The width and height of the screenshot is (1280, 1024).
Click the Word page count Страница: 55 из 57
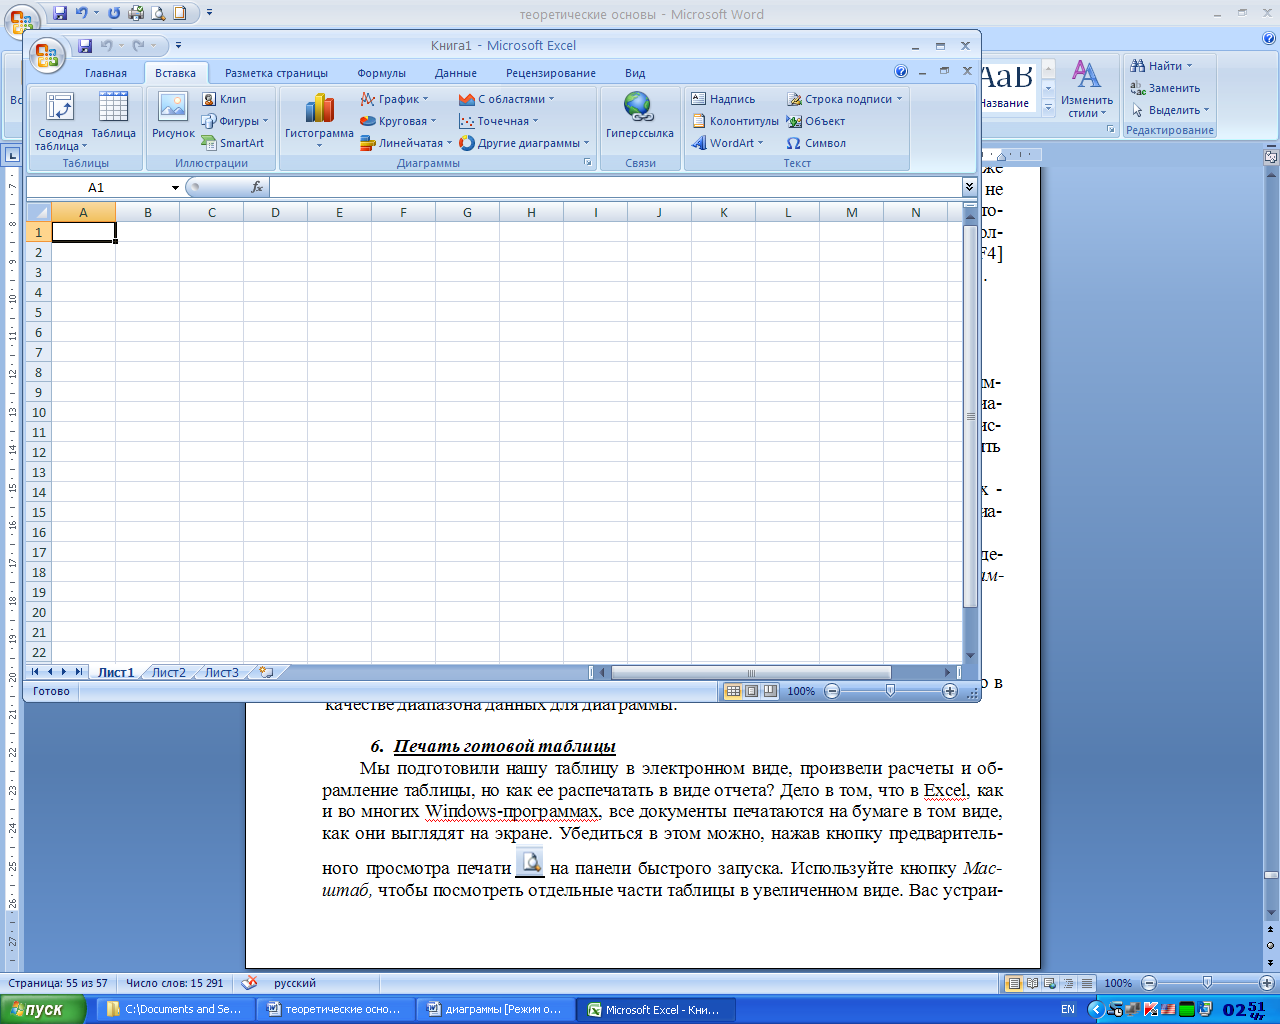(58, 983)
